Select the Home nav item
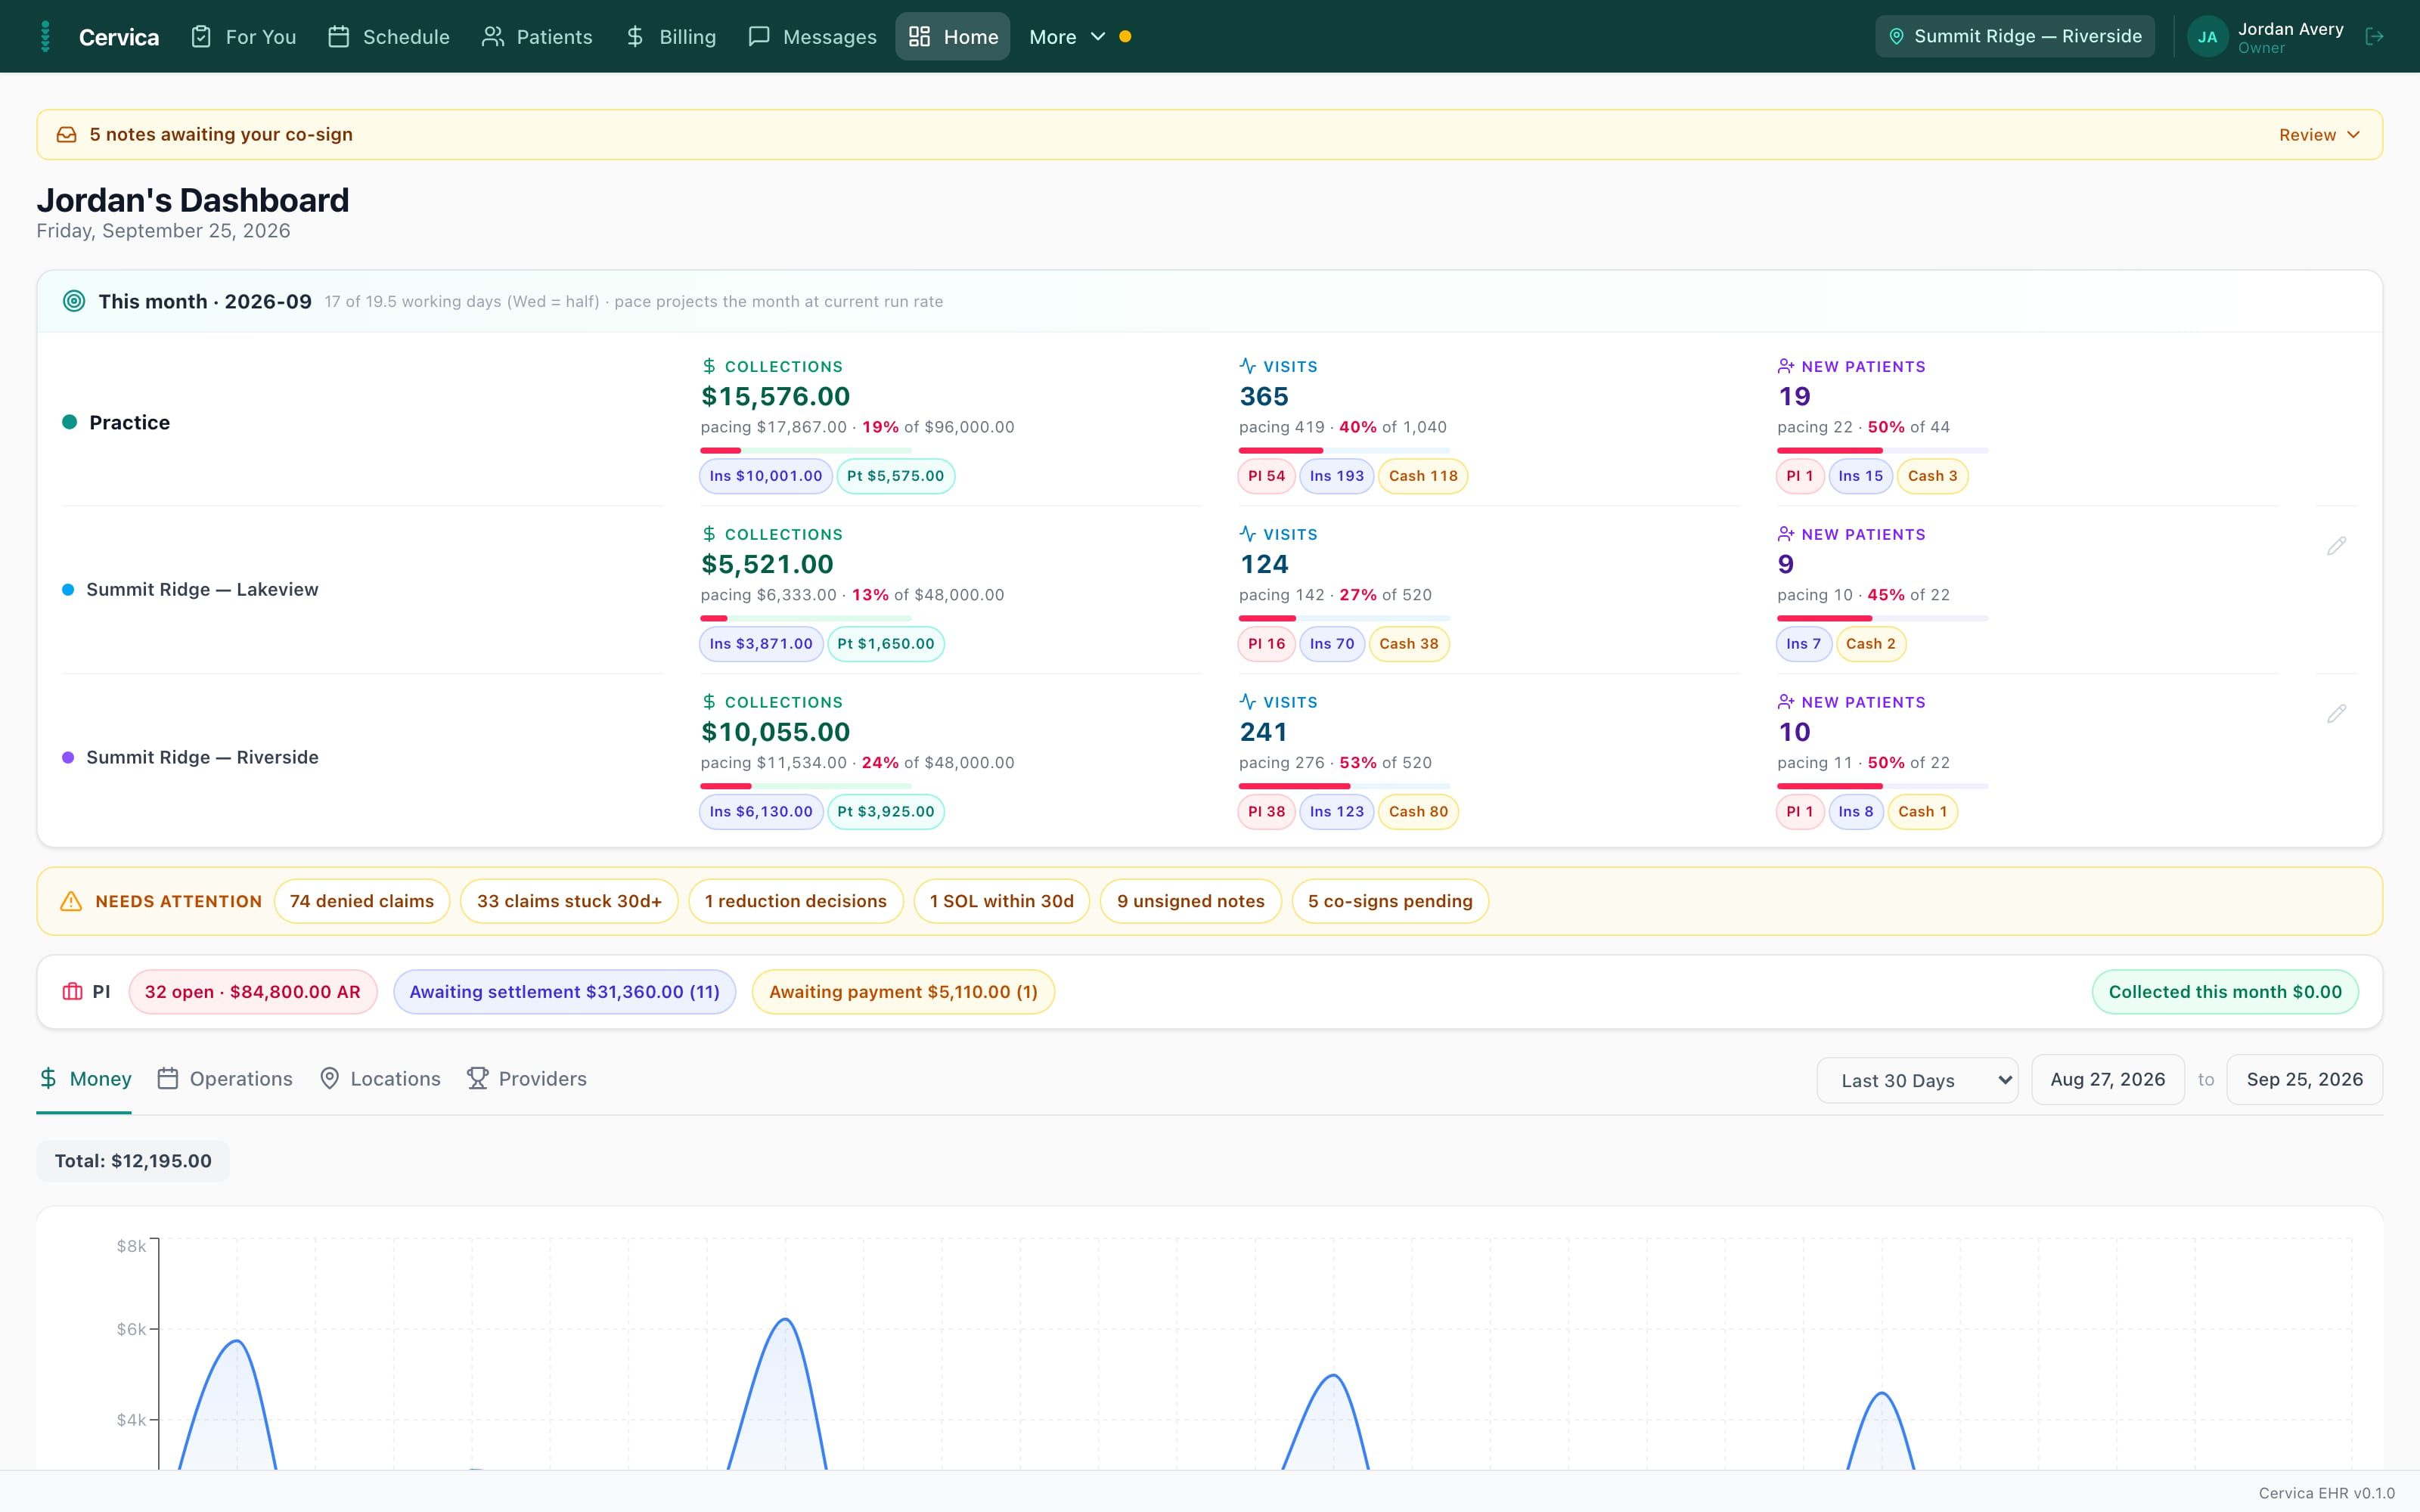 point(953,37)
